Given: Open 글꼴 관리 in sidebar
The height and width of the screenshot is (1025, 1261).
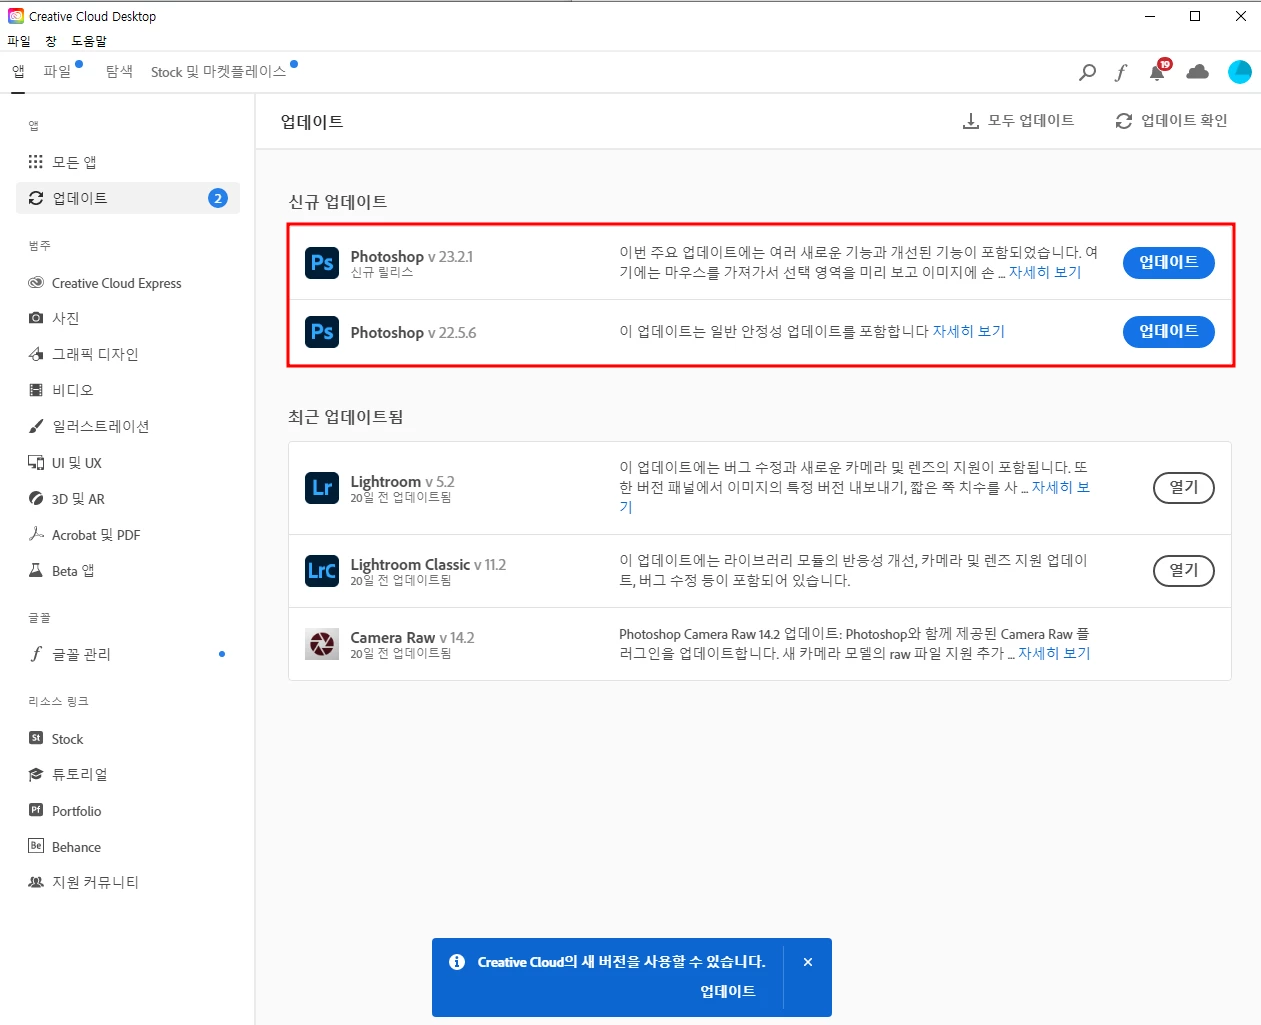Looking at the screenshot, I should click(128, 654).
